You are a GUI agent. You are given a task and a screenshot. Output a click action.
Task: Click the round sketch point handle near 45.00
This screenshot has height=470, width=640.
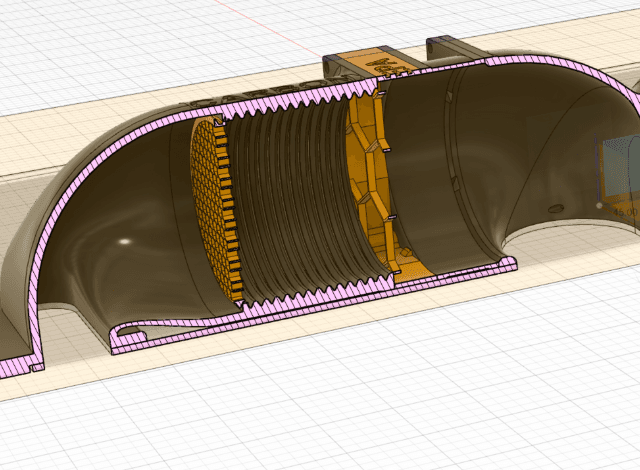(x=599, y=206)
